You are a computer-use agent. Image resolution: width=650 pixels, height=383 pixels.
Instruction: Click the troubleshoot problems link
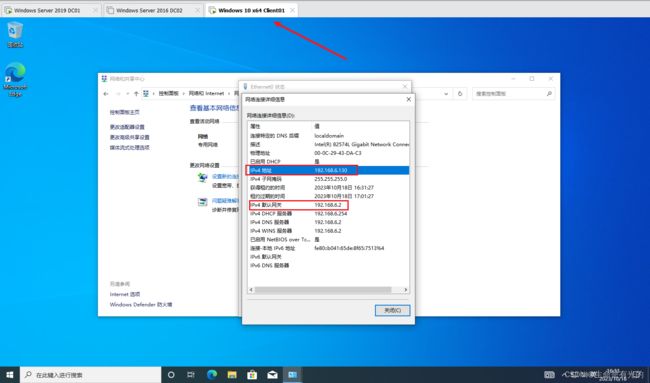226,201
